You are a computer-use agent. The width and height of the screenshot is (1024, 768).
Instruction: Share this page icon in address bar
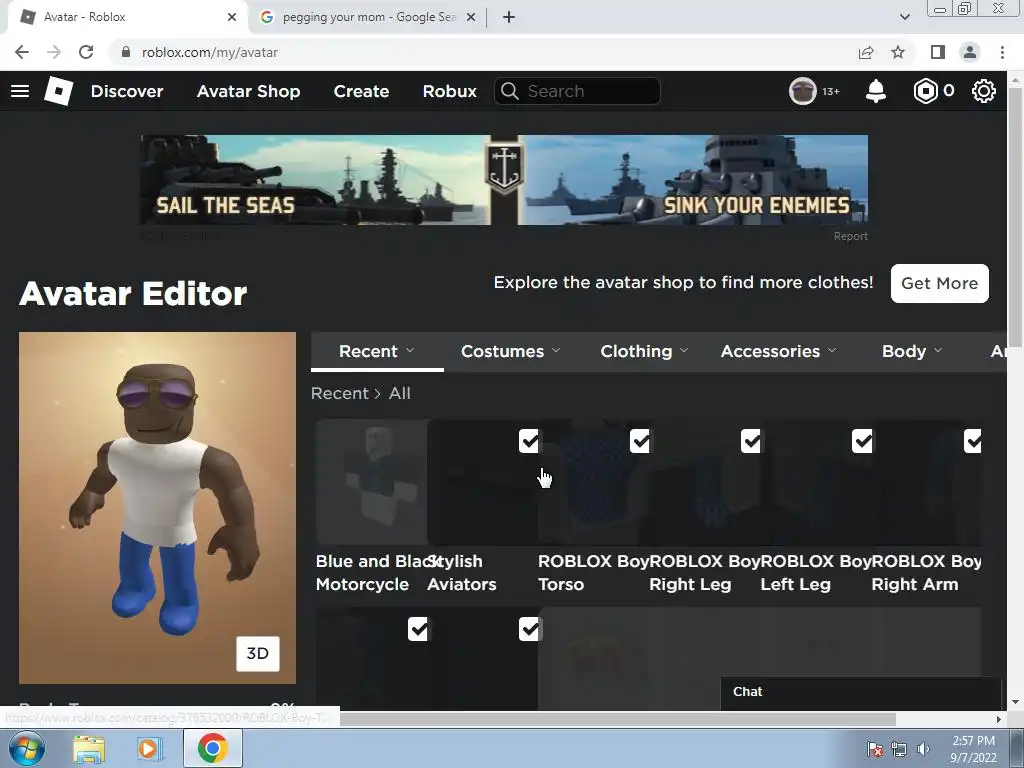click(x=866, y=52)
